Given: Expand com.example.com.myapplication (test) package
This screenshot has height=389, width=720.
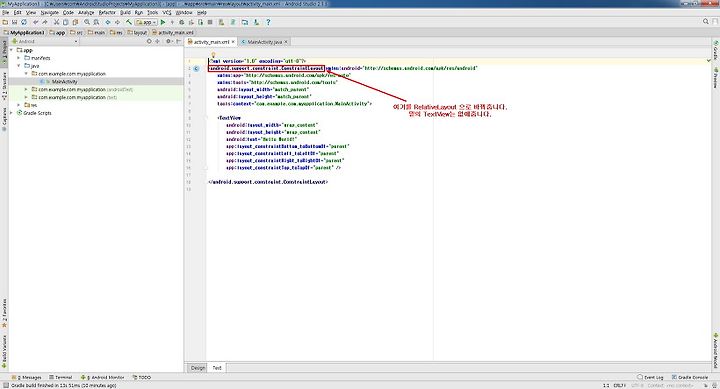Looking at the screenshot, I should point(26,97).
